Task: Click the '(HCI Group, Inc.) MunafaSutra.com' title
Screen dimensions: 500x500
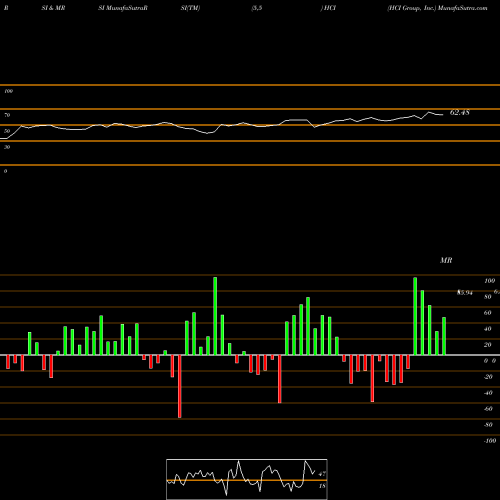Action: coord(437,8)
